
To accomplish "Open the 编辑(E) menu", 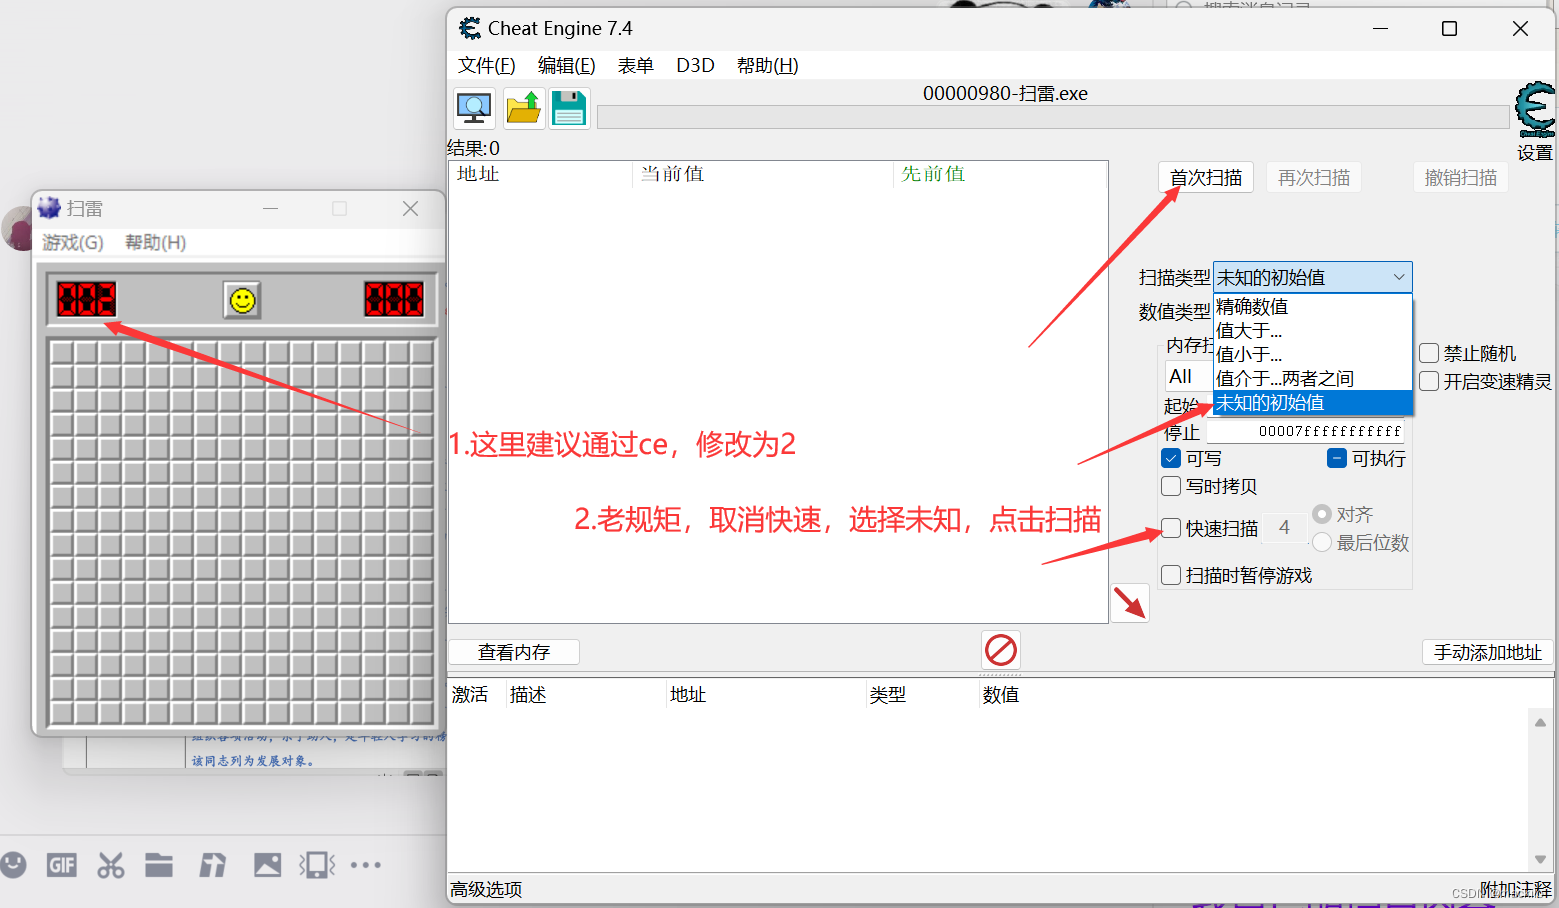I will tap(567, 65).
